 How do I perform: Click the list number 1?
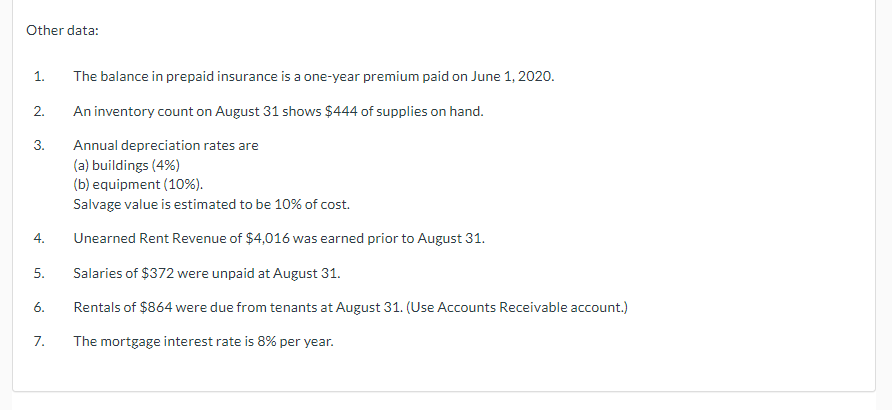tap(39, 77)
